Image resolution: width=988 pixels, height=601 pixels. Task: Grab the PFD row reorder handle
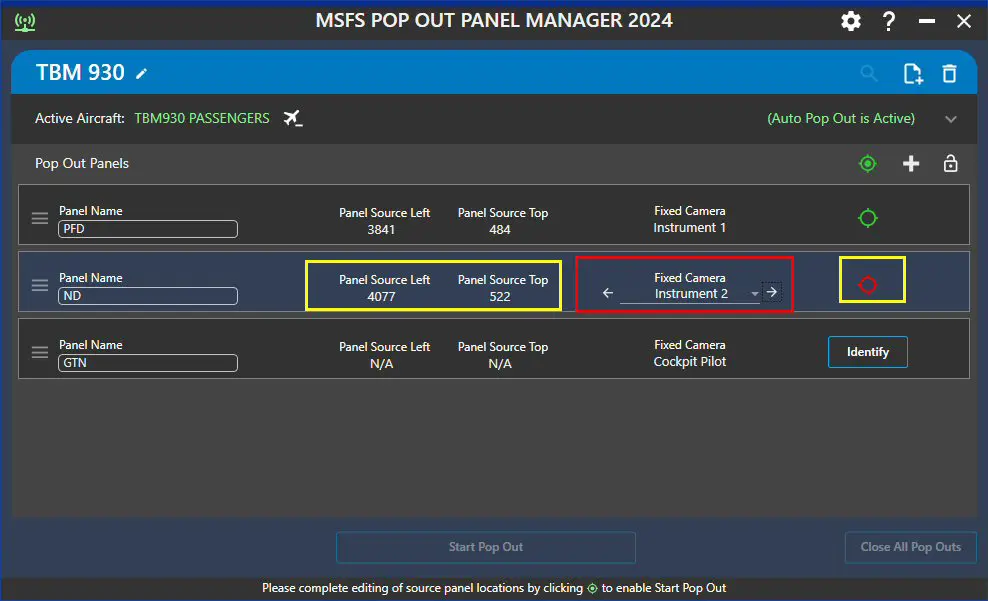(40, 218)
